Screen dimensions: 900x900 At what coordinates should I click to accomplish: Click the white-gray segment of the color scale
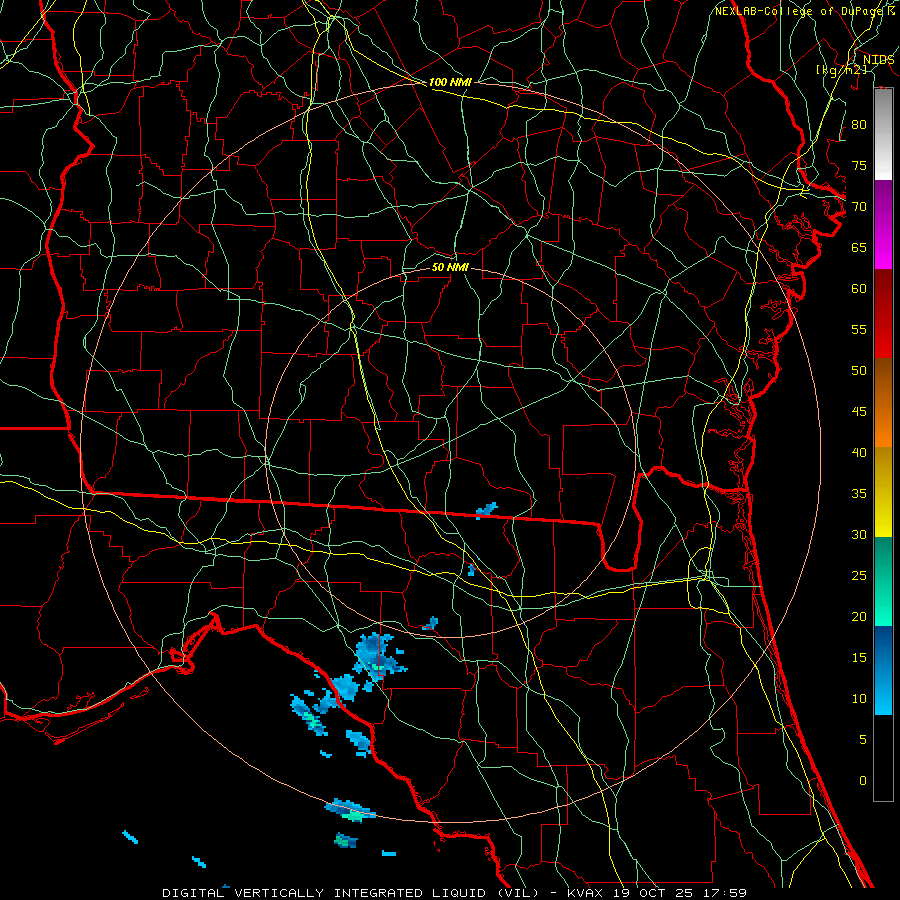[883, 134]
